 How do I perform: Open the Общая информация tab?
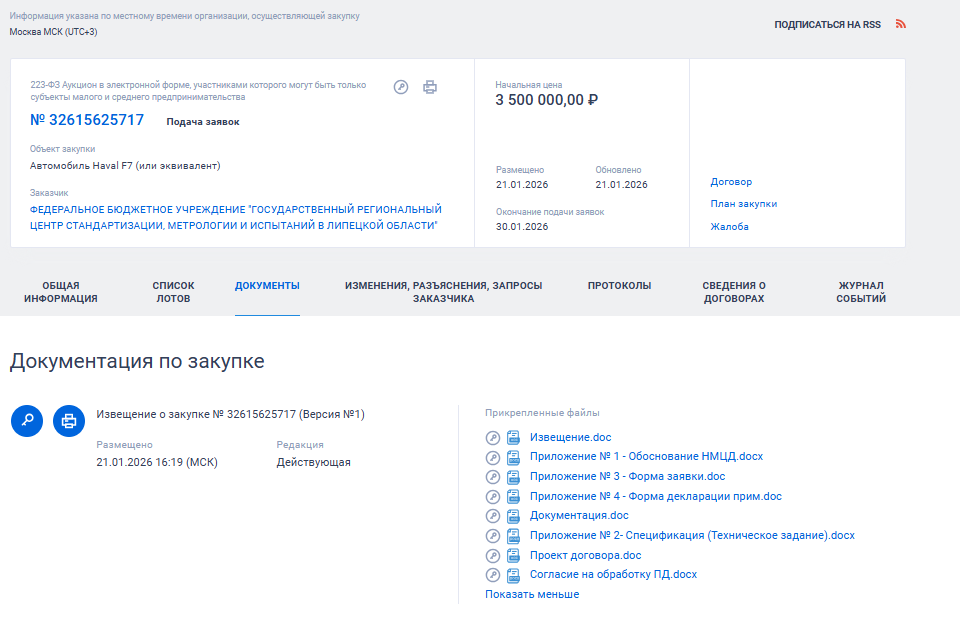click(x=61, y=292)
